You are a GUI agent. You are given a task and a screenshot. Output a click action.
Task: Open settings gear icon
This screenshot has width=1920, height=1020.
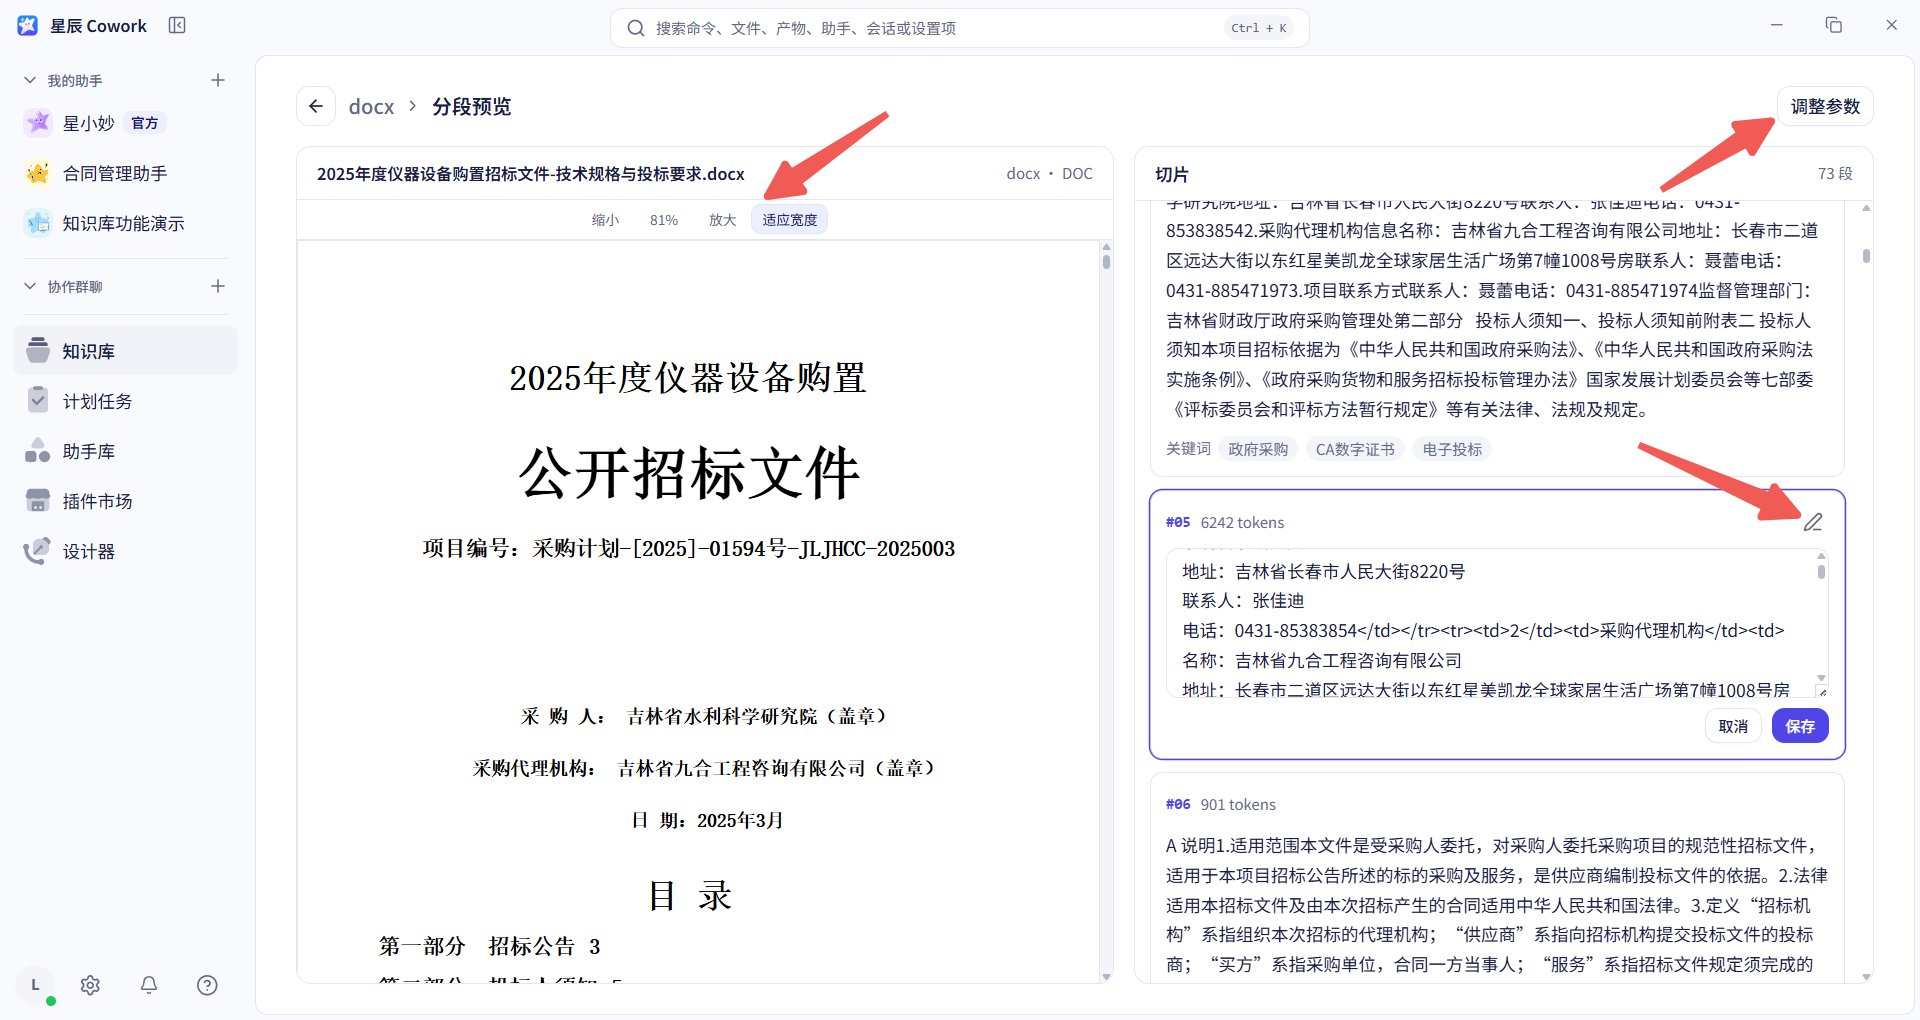[90, 985]
